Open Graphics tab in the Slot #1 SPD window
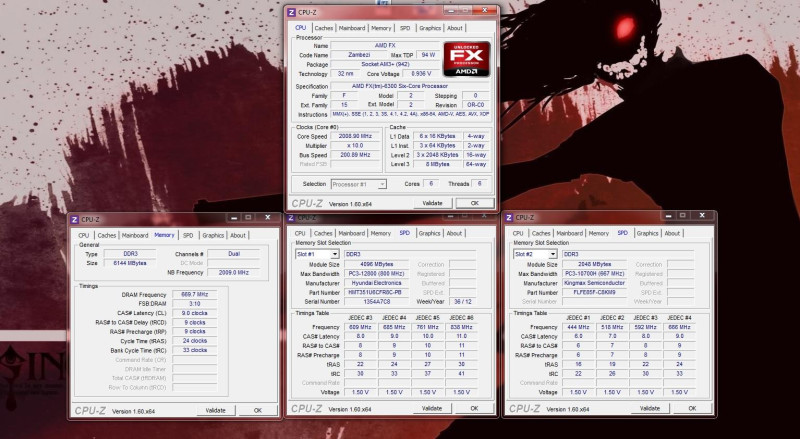800x439 pixels. 430,233
